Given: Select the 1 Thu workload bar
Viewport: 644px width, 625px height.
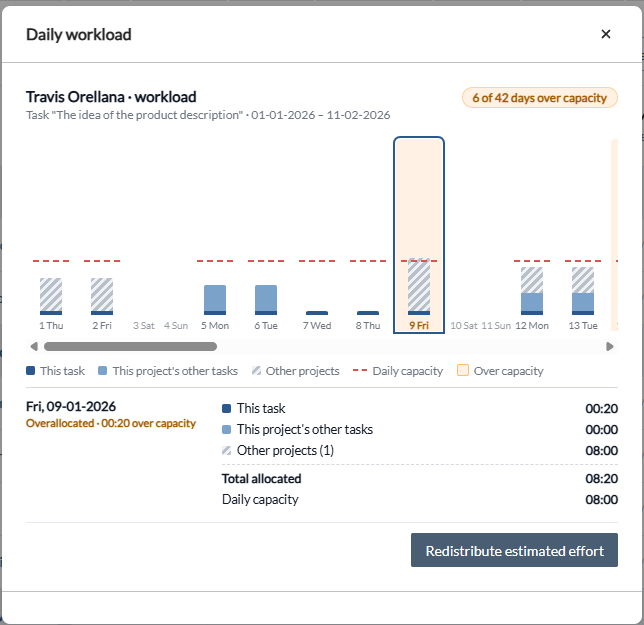Looking at the screenshot, I should coord(51,296).
